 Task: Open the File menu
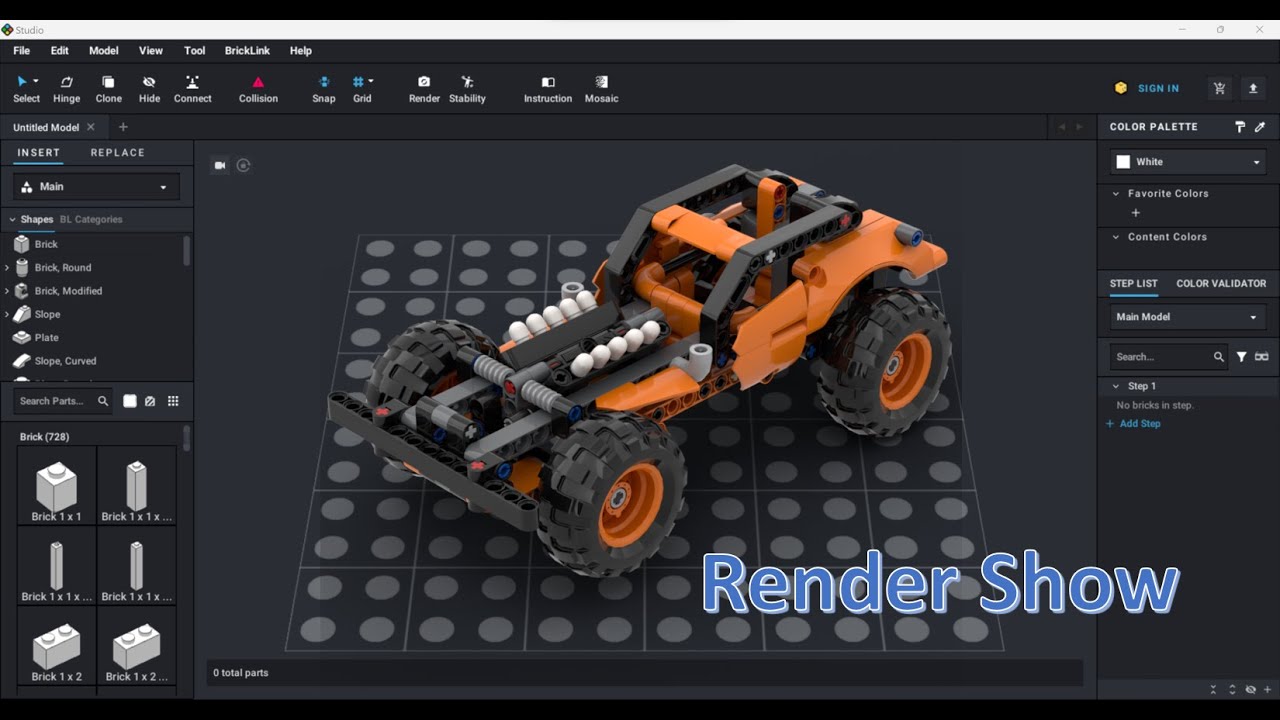[21, 51]
